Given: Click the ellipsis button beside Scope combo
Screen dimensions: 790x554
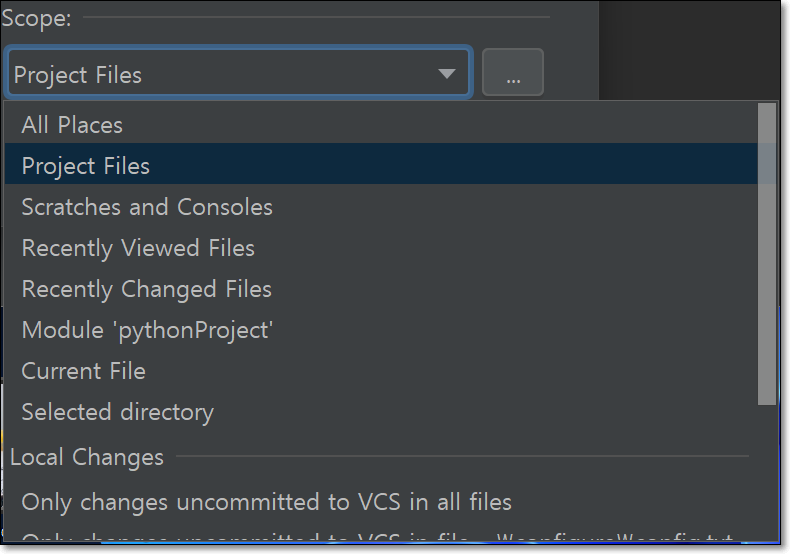Looking at the screenshot, I should [x=512, y=72].
